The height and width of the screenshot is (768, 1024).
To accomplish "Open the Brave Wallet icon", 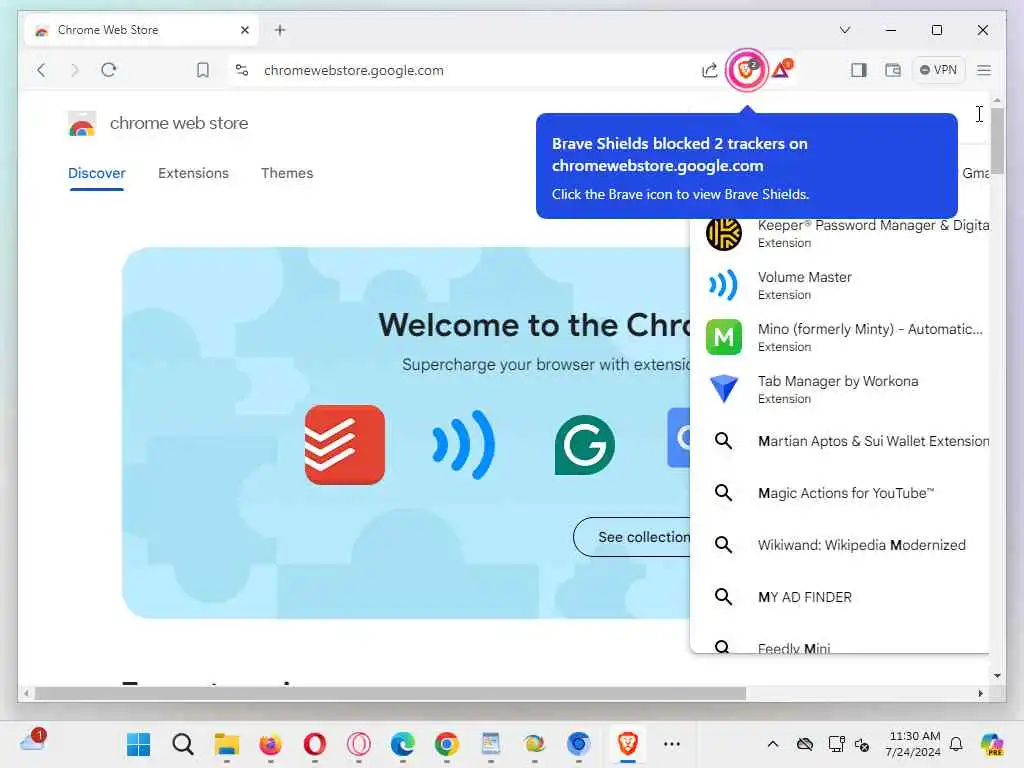I will pos(893,70).
